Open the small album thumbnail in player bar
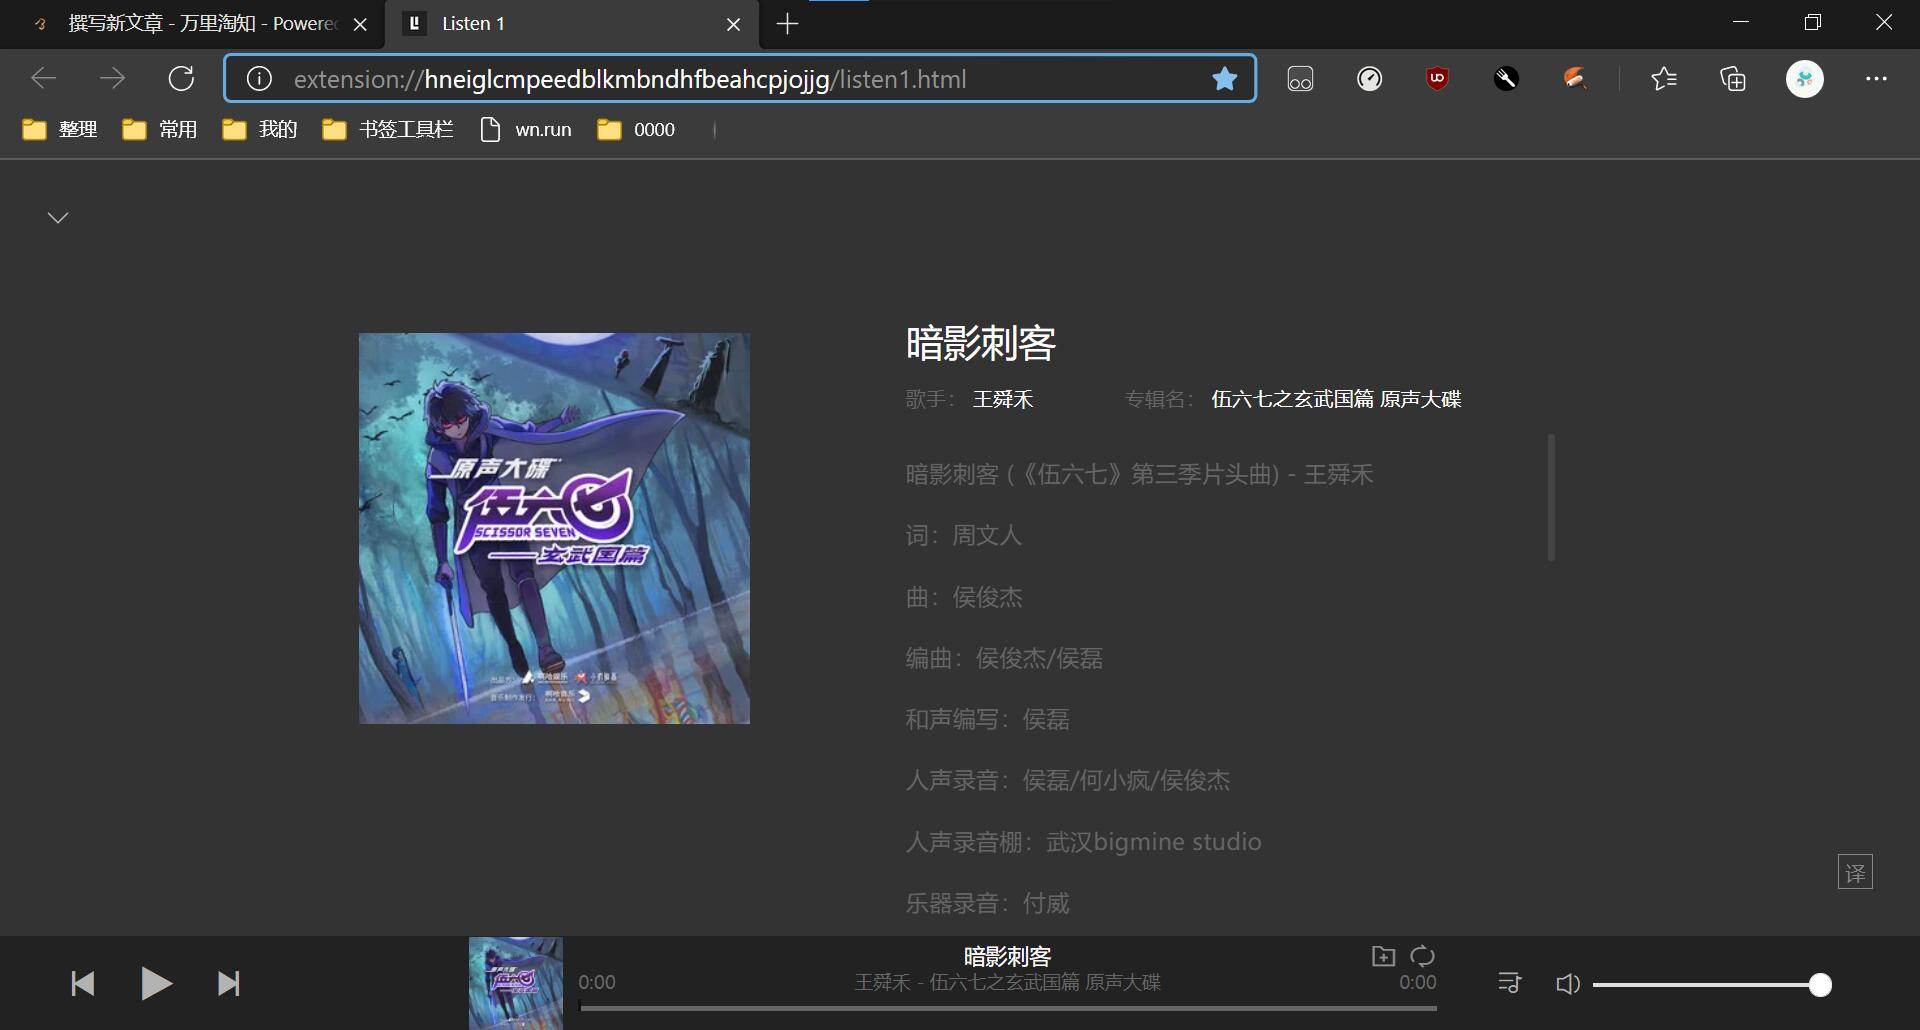1920x1030 pixels. point(516,983)
